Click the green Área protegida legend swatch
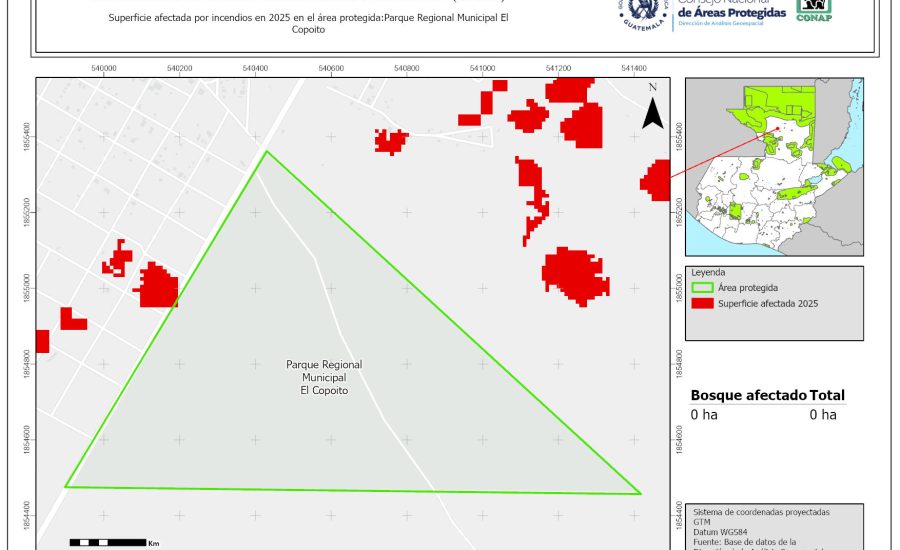Screen dimensions: 900x550 coord(702,287)
